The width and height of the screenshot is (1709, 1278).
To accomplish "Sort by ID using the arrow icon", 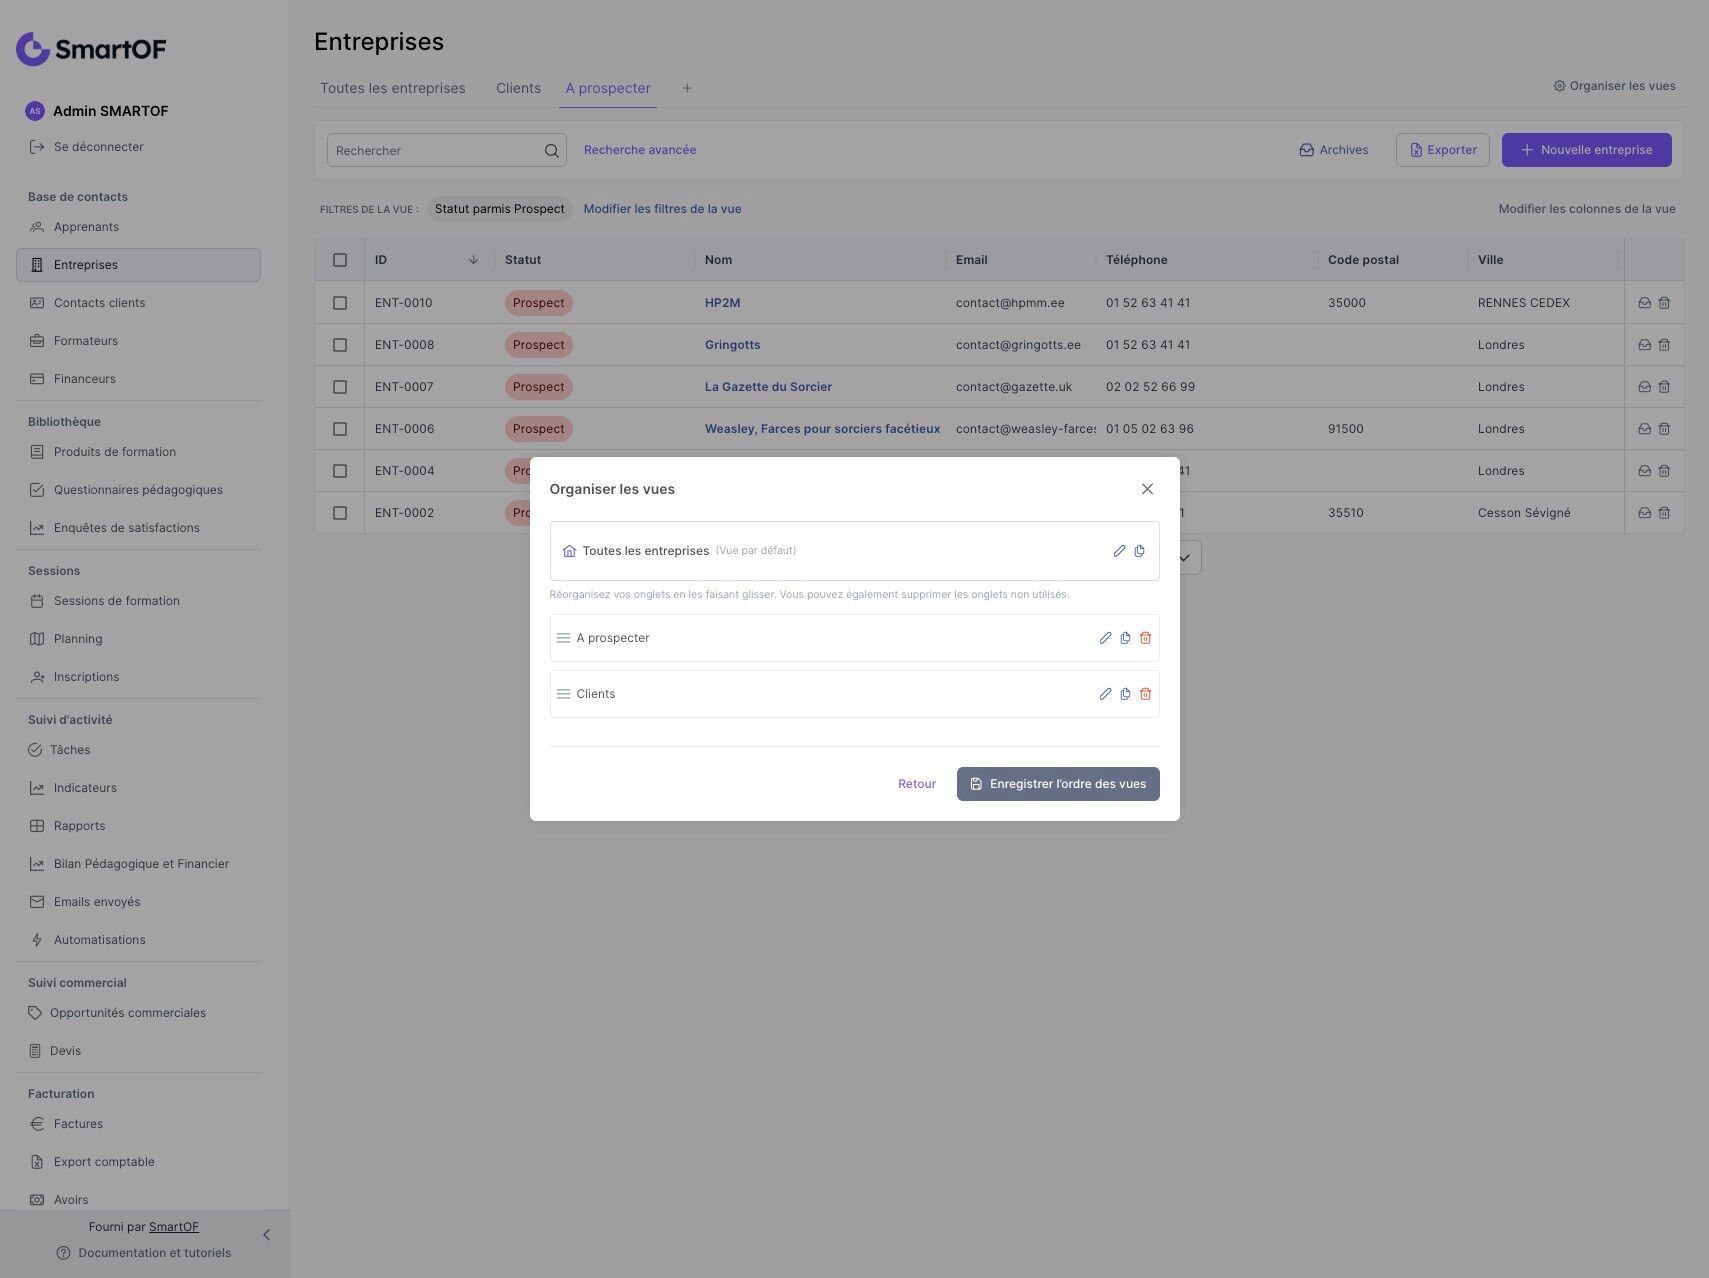I will [473, 260].
